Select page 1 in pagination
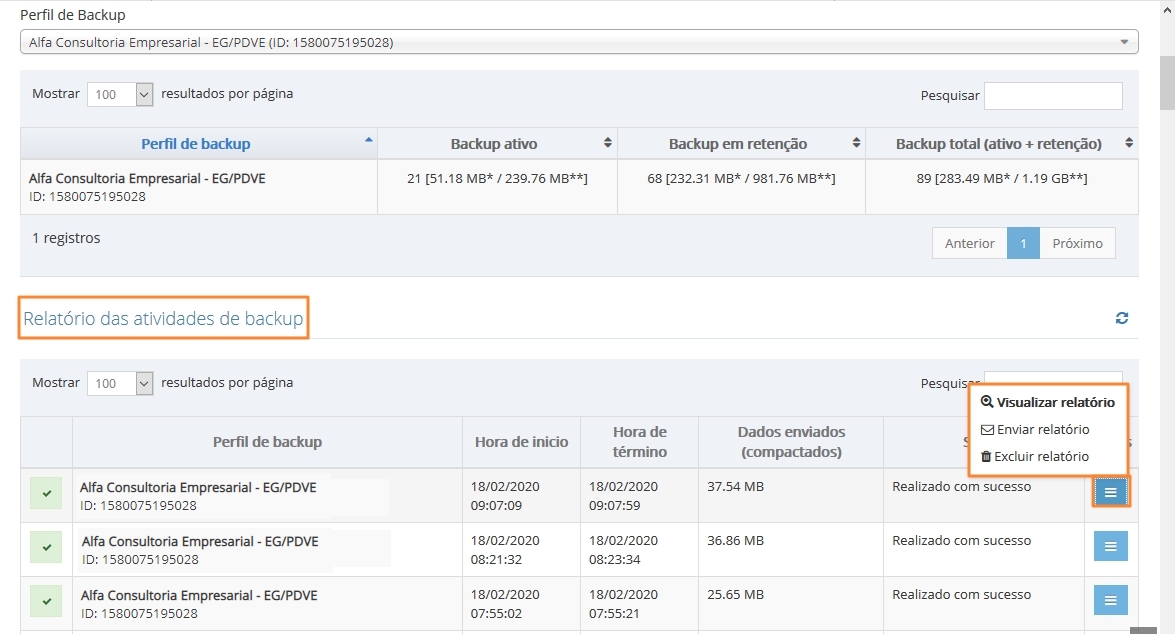Viewport: 1175px width, 634px height. 1023,243
